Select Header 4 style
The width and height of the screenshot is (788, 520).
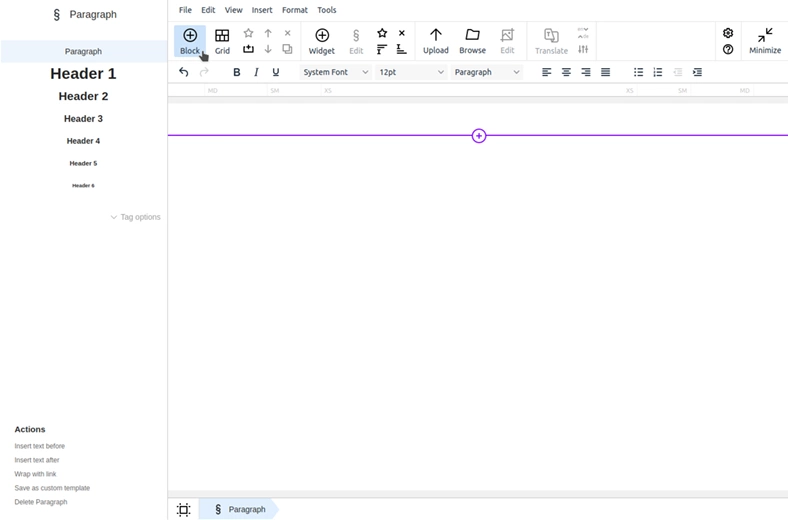[83, 141]
